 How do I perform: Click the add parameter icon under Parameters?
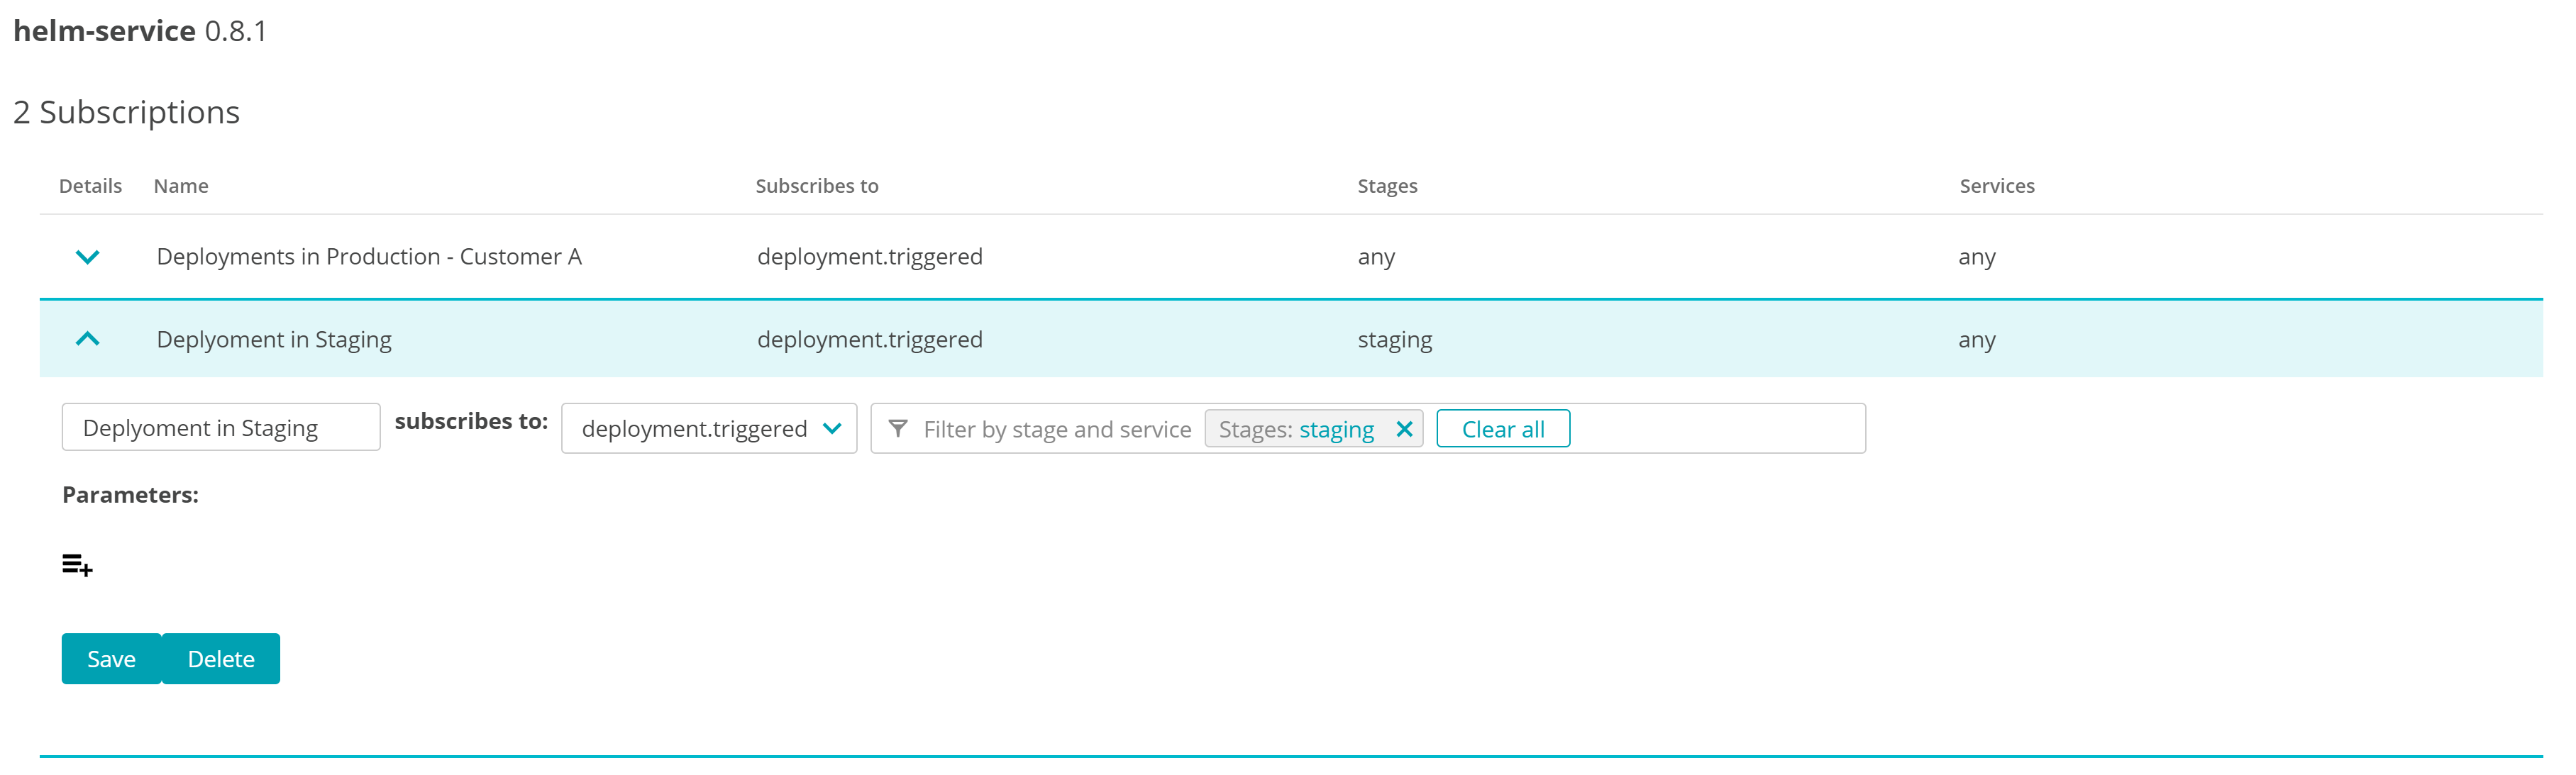coord(76,565)
